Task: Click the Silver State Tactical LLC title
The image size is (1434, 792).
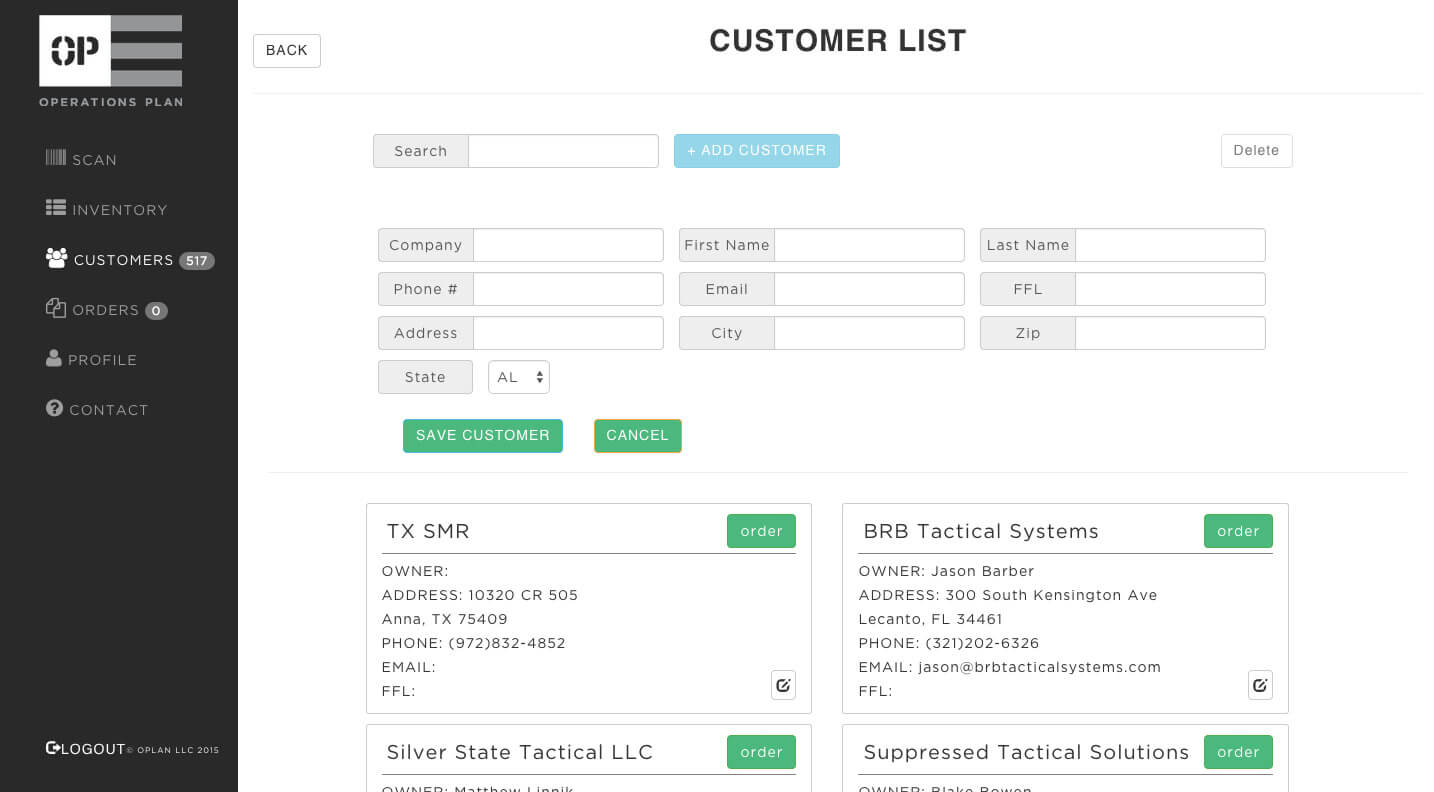Action: (x=520, y=752)
